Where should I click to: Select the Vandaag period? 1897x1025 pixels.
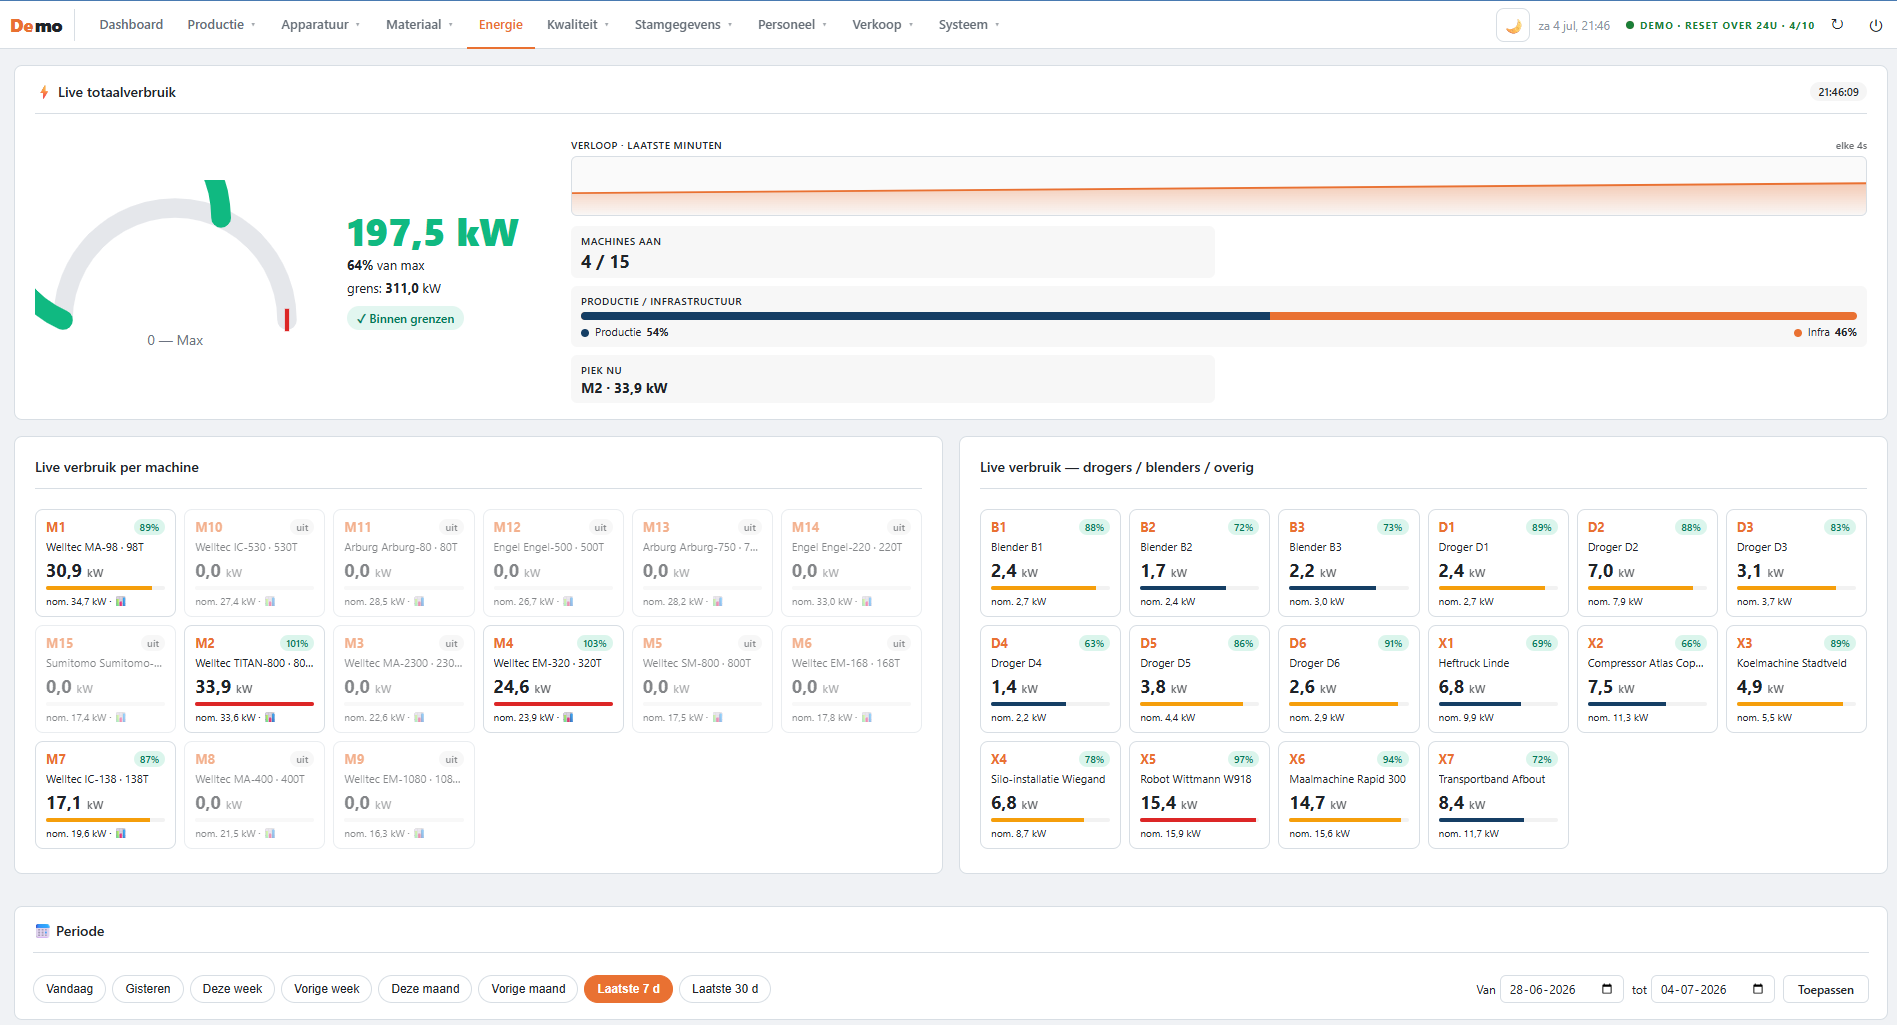click(x=70, y=989)
